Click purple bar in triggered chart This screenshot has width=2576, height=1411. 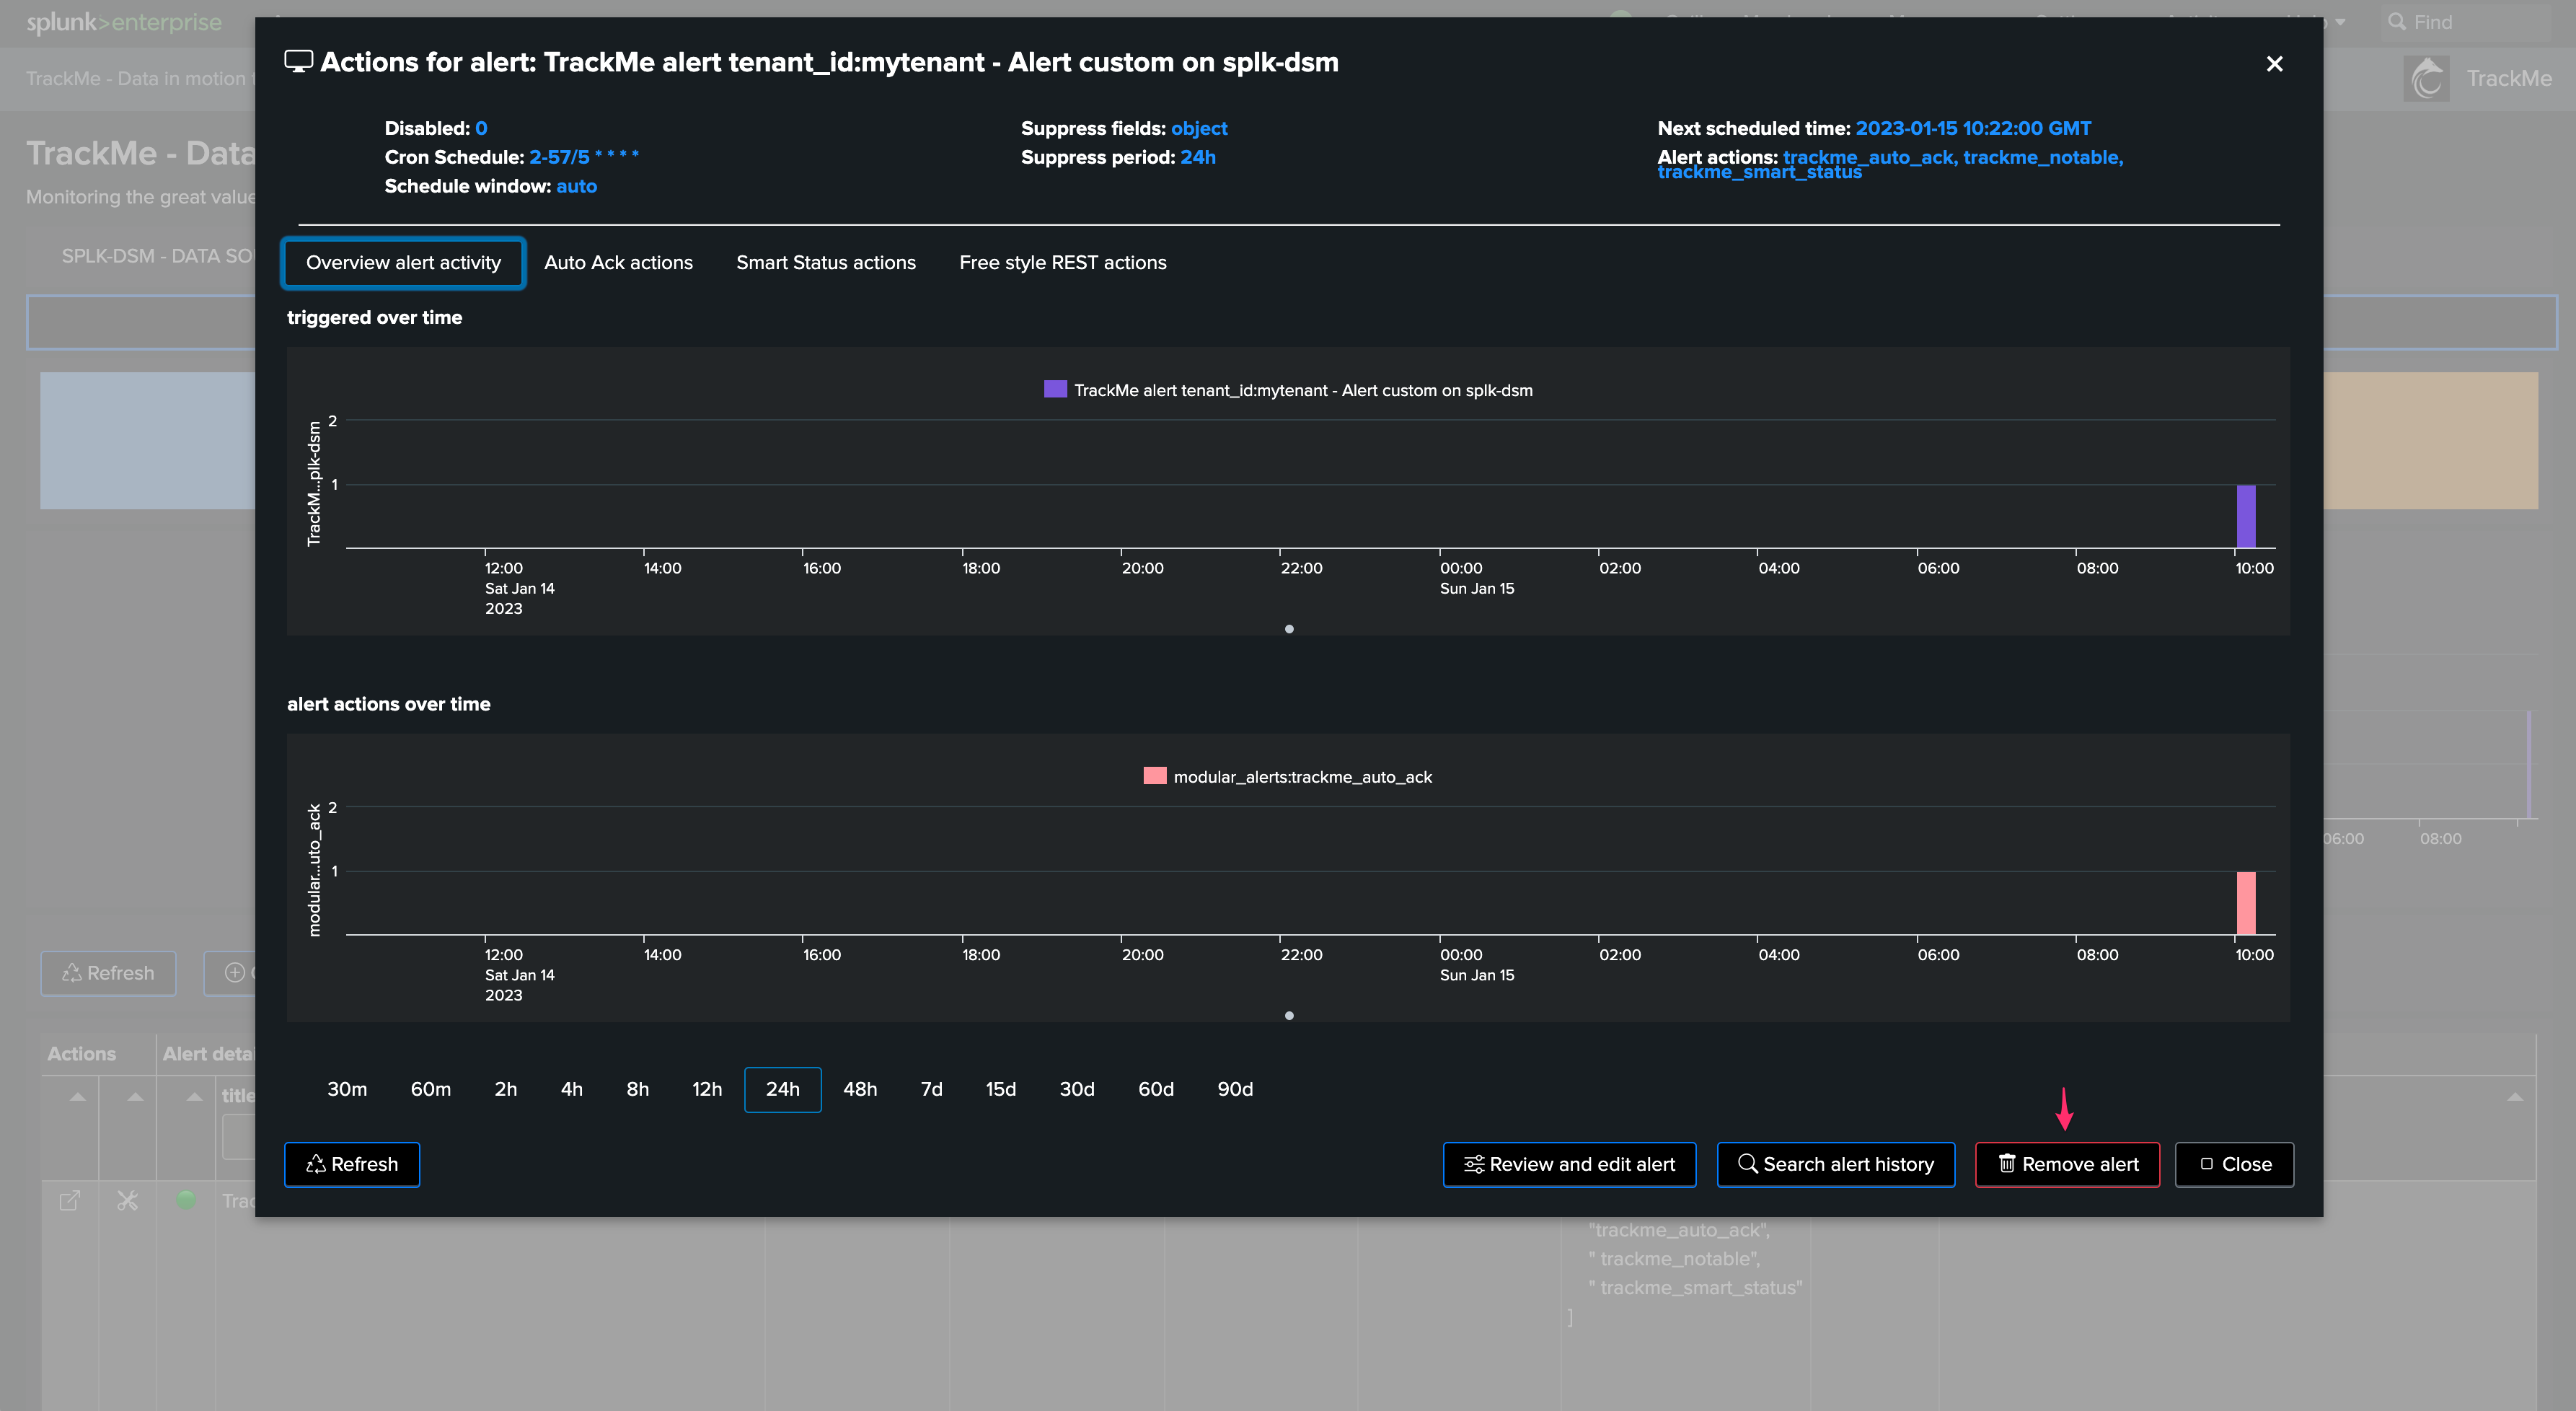(x=2245, y=516)
